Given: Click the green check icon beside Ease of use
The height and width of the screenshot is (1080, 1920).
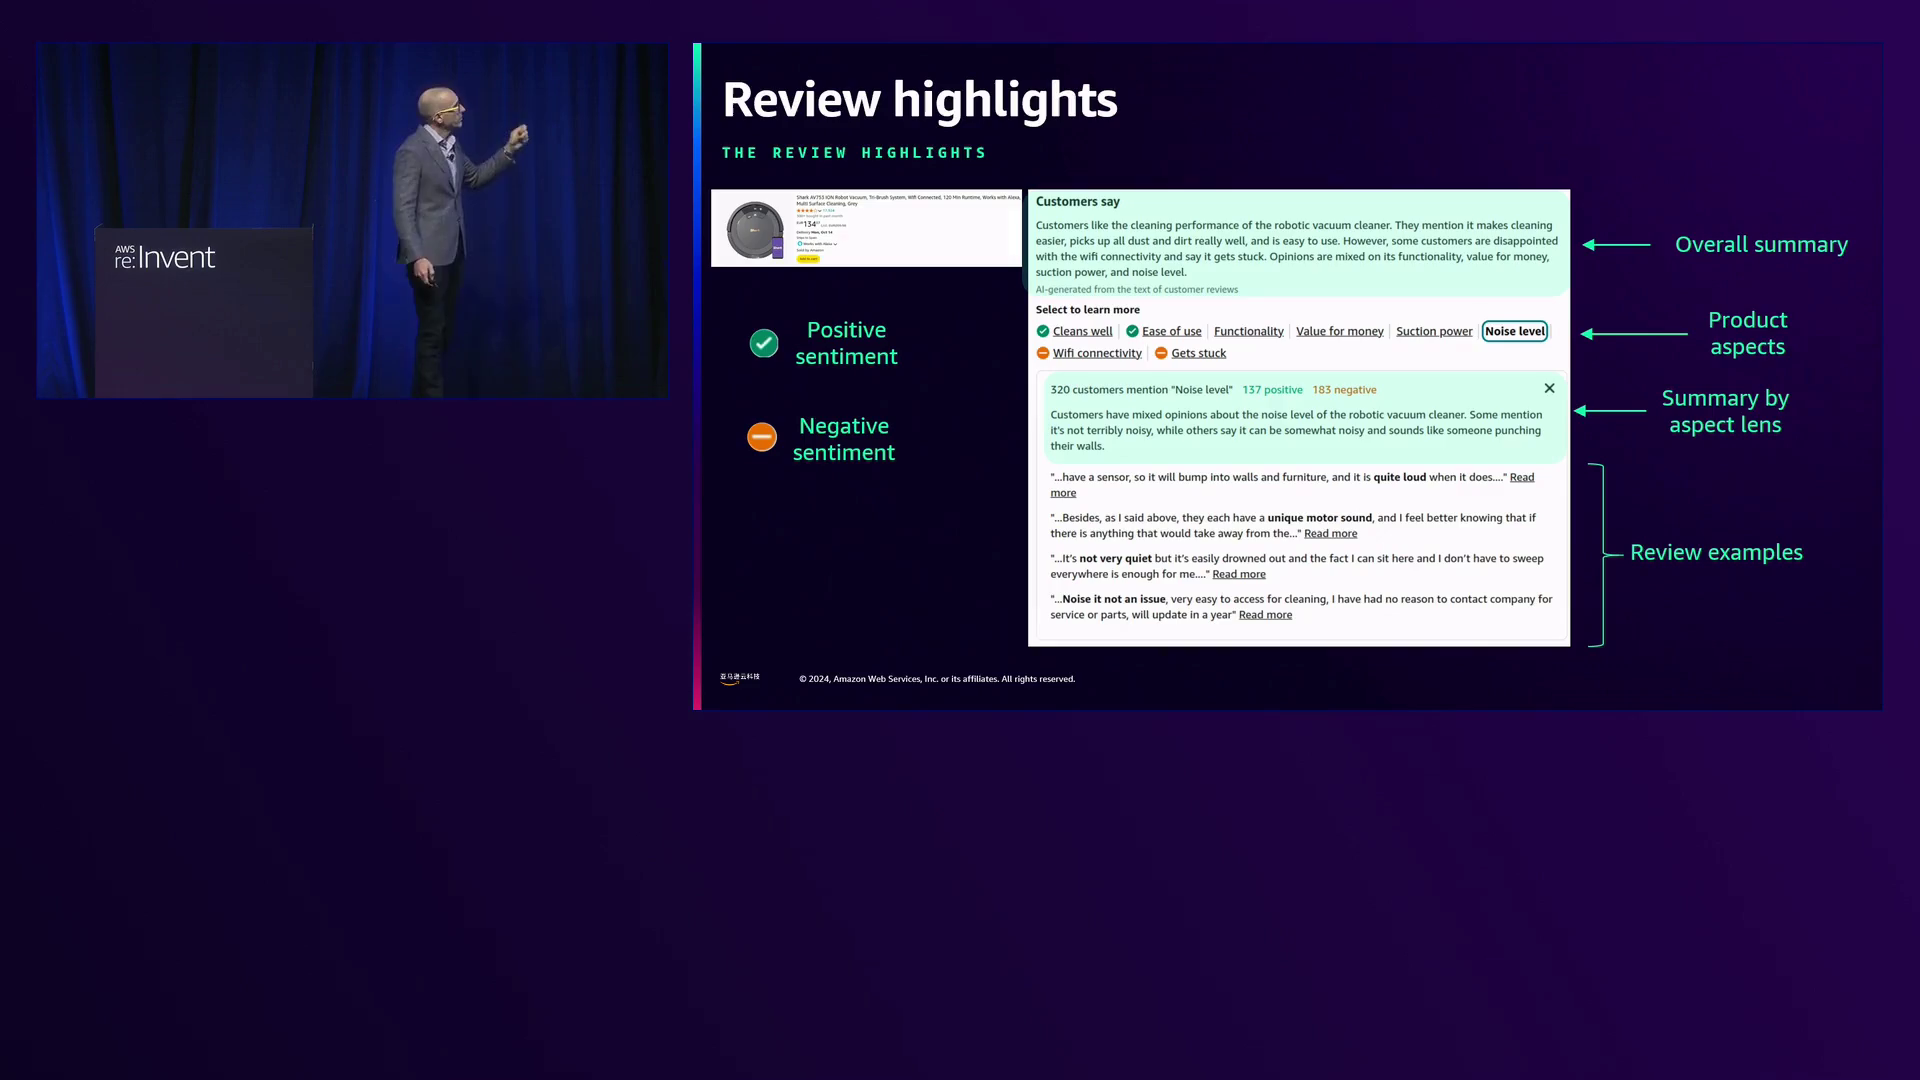Looking at the screenshot, I should pos(1132,331).
